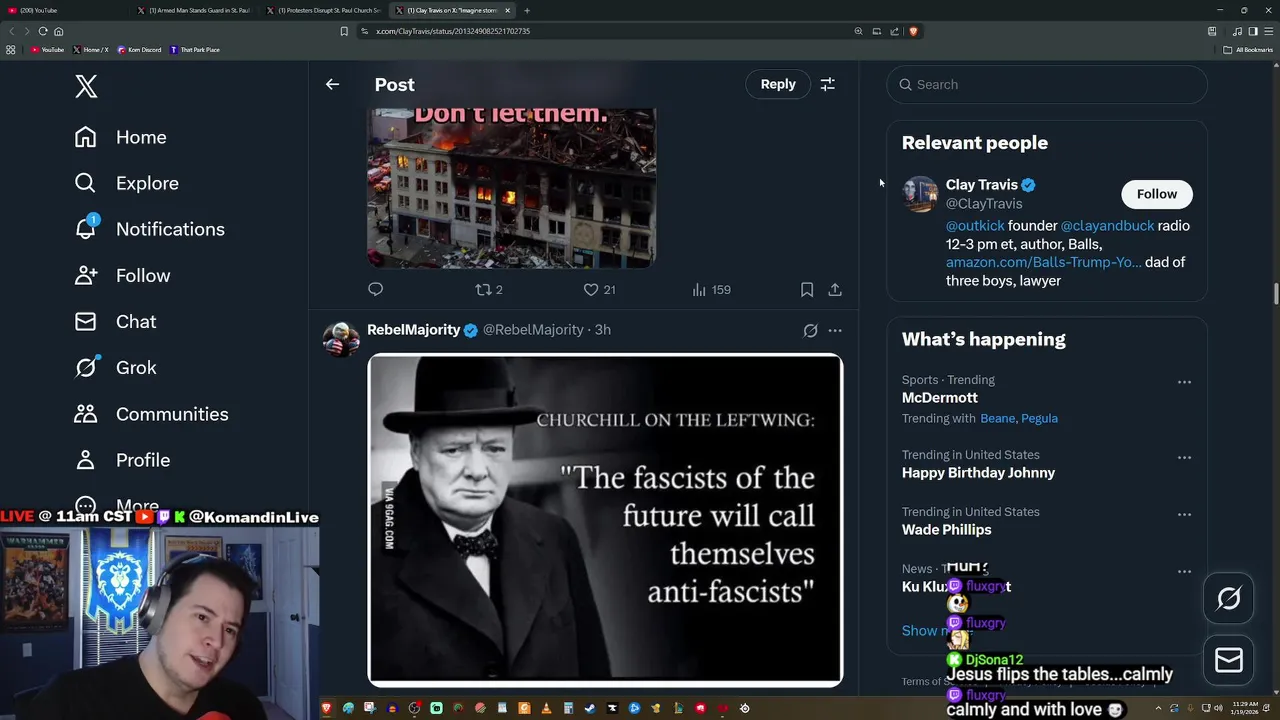The image size is (1280, 720).
Task: Click Grok explain icon on RebelMajority reply
Action: (810, 330)
